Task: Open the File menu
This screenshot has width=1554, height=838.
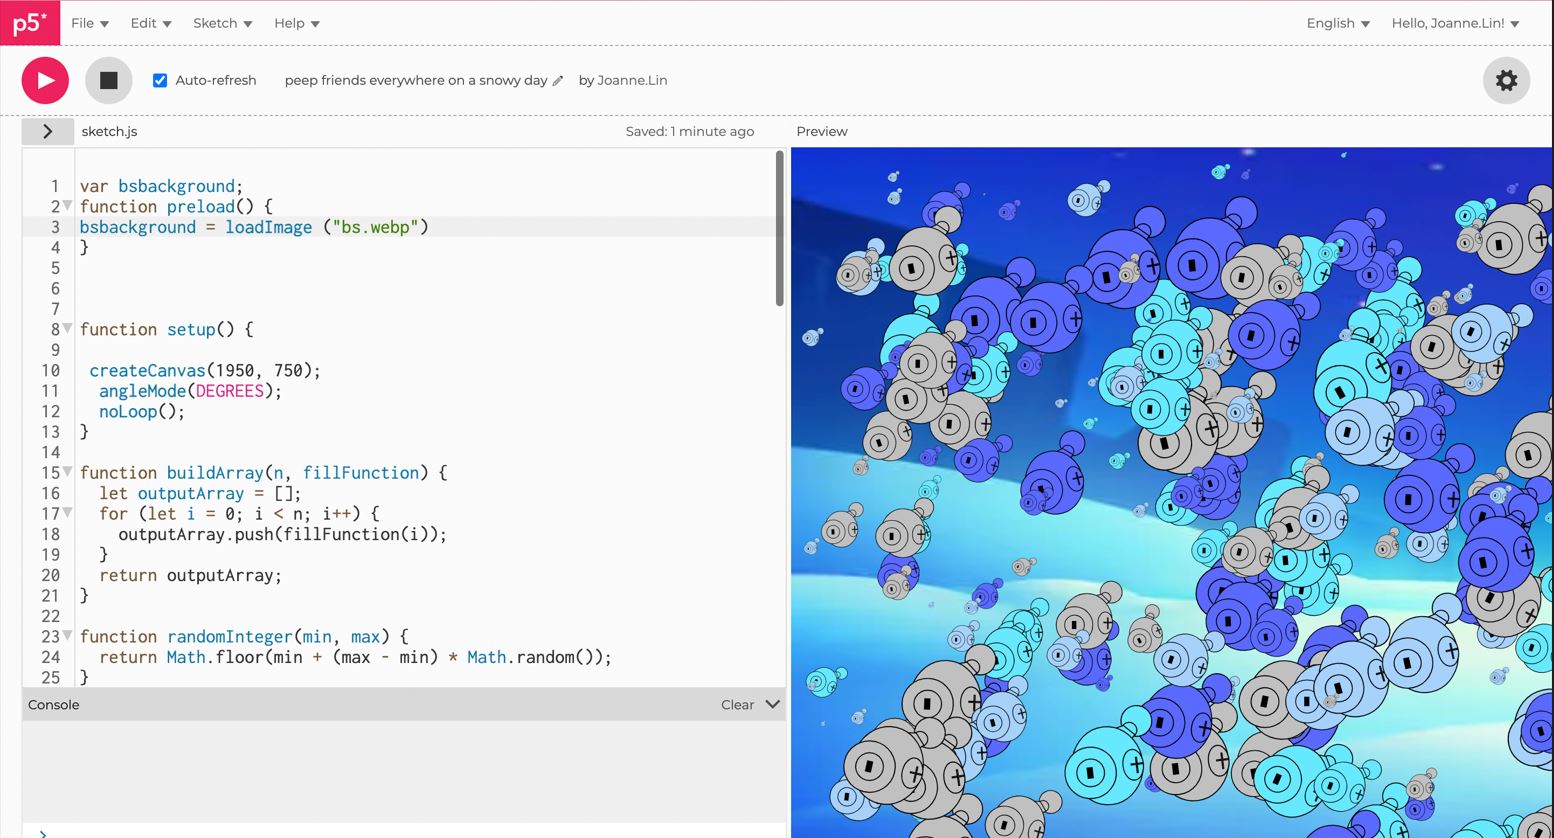Action: click(x=89, y=23)
